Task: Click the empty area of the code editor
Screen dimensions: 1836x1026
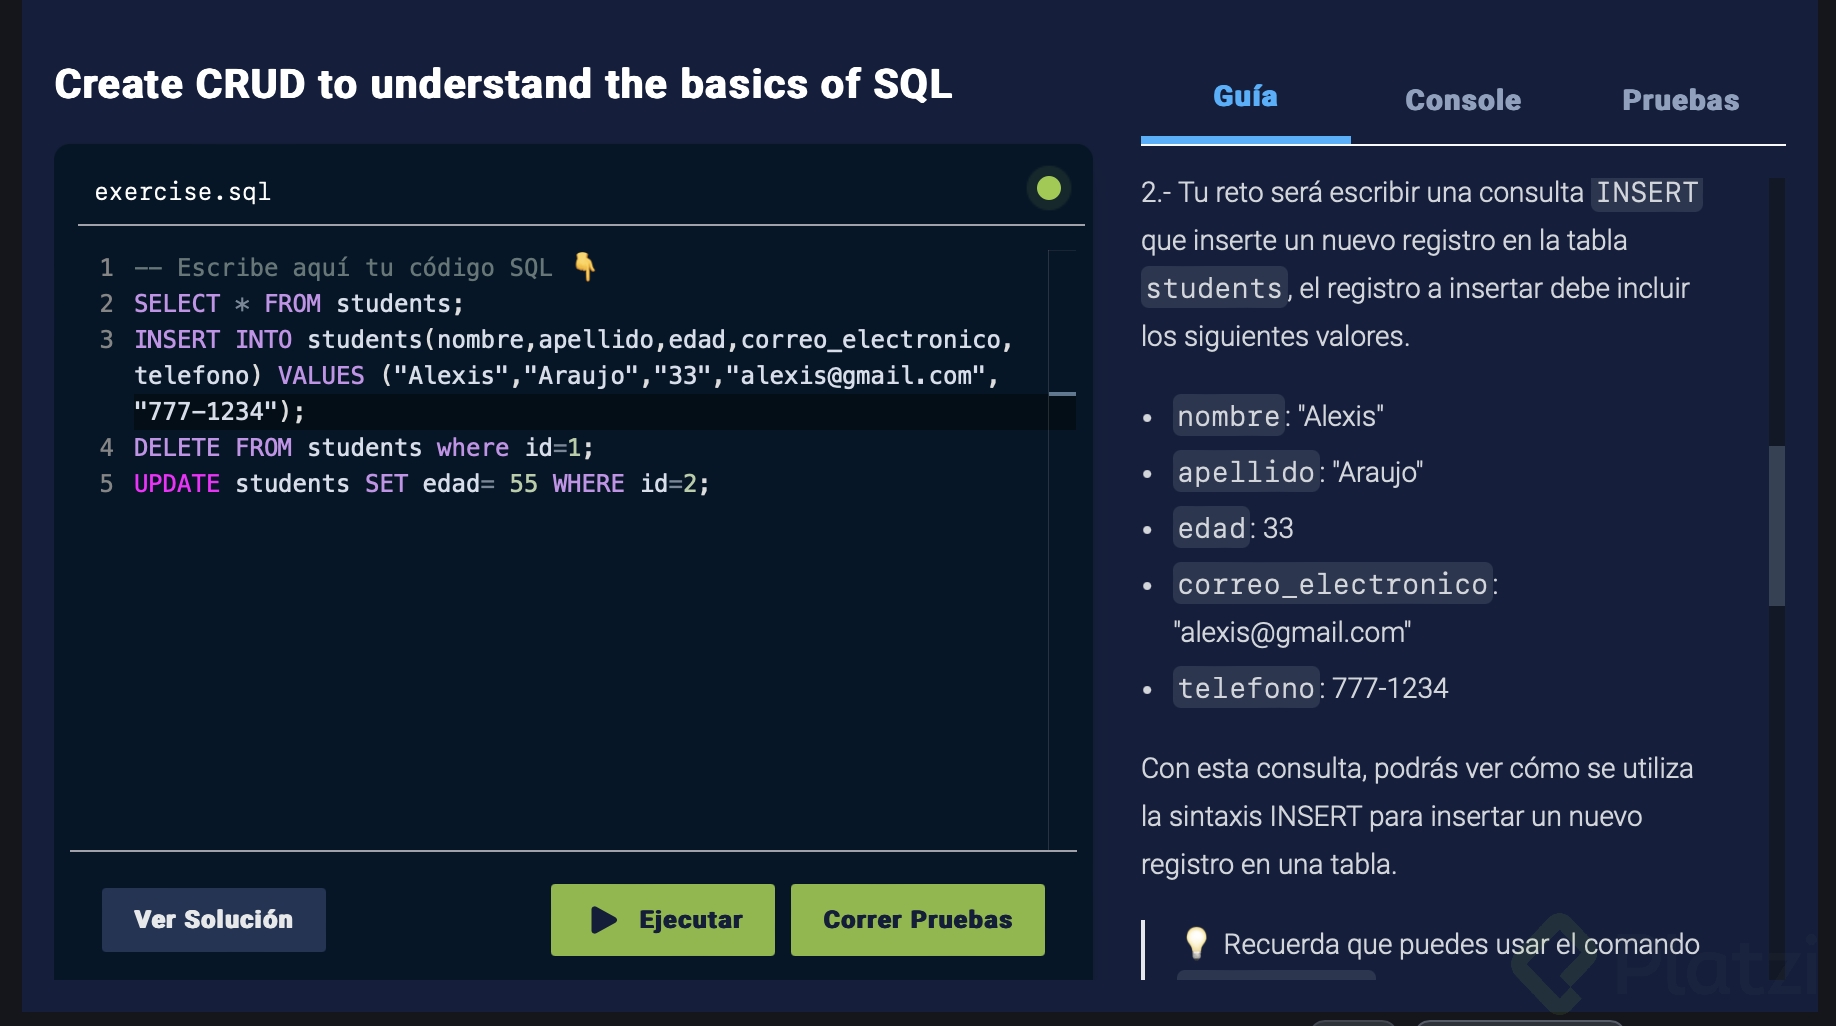Action: (x=560, y=680)
